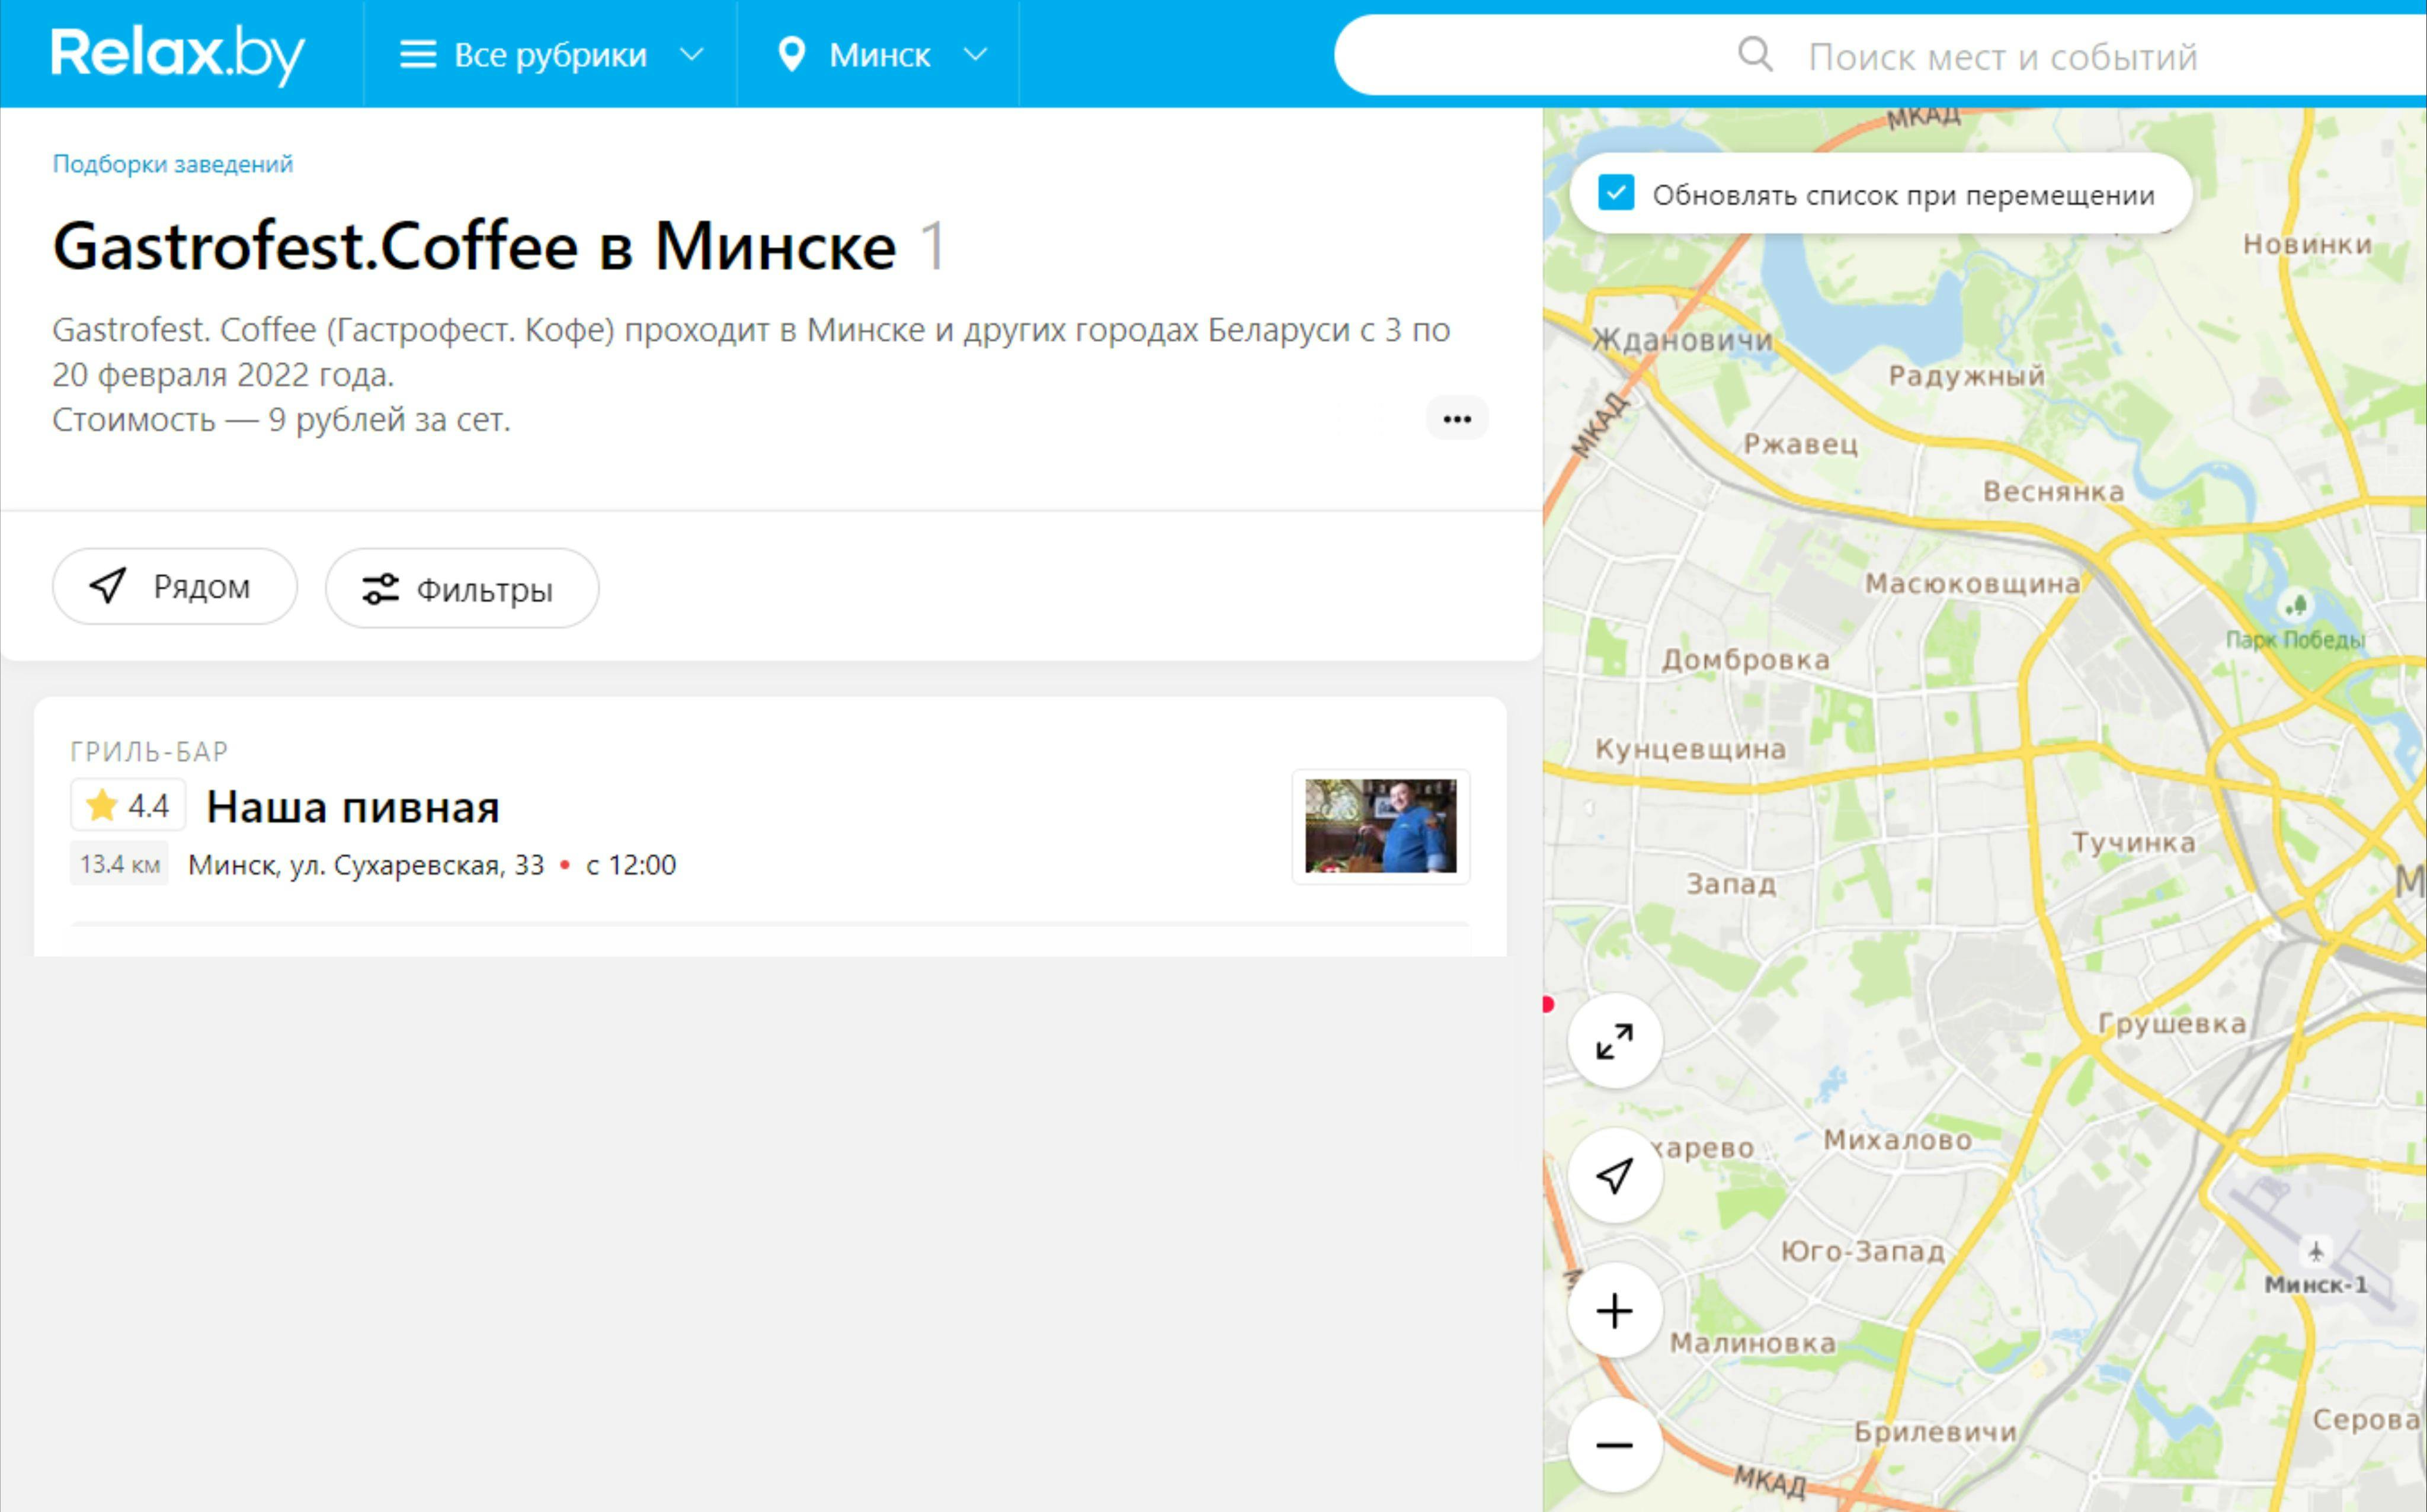The height and width of the screenshot is (1512, 2427).
Task: Click the 4.4 star rating badge
Action: pos(128,805)
